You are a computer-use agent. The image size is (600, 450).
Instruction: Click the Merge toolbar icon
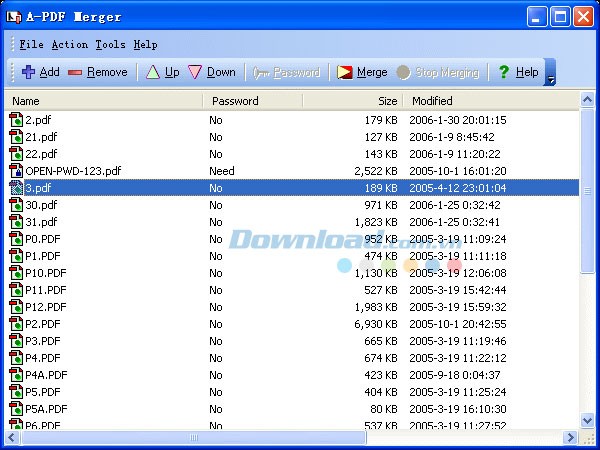tap(345, 72)
